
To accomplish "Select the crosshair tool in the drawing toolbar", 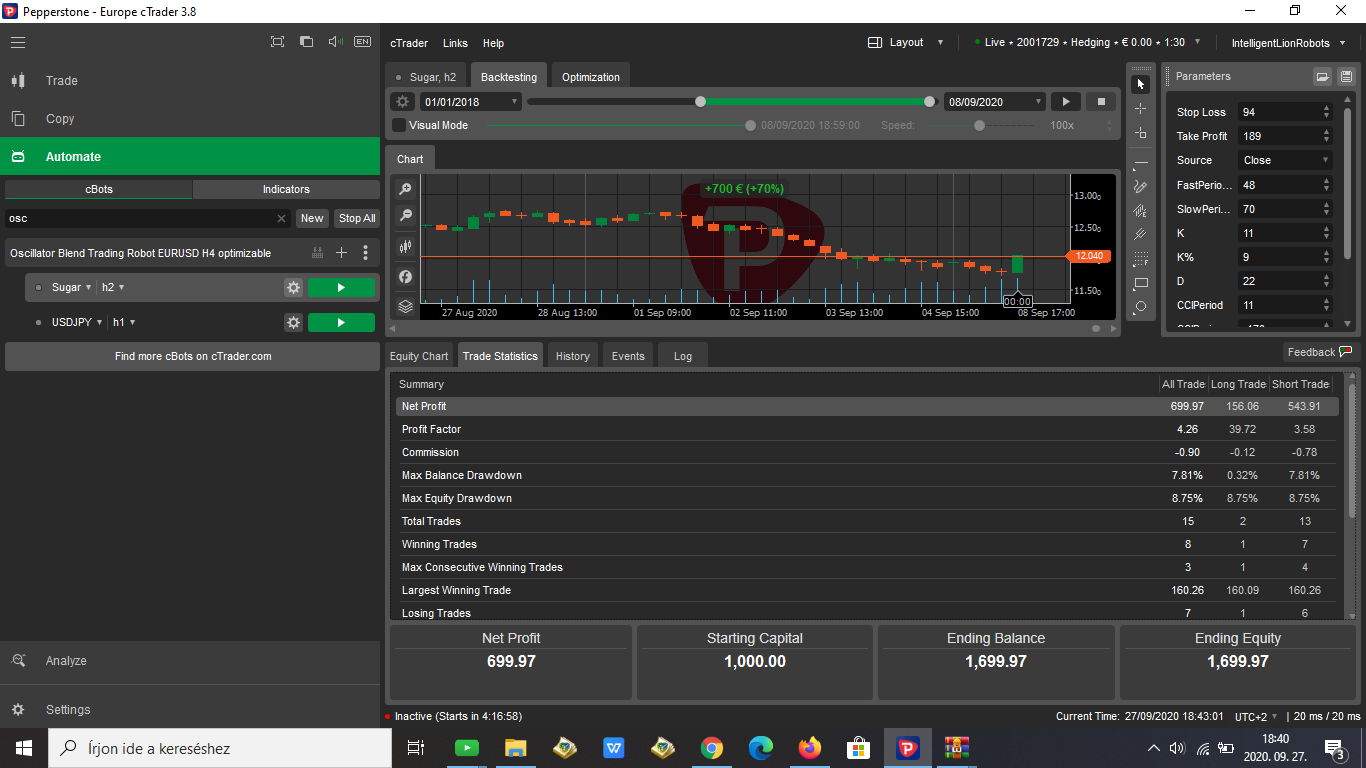I will coord(1141,110).
